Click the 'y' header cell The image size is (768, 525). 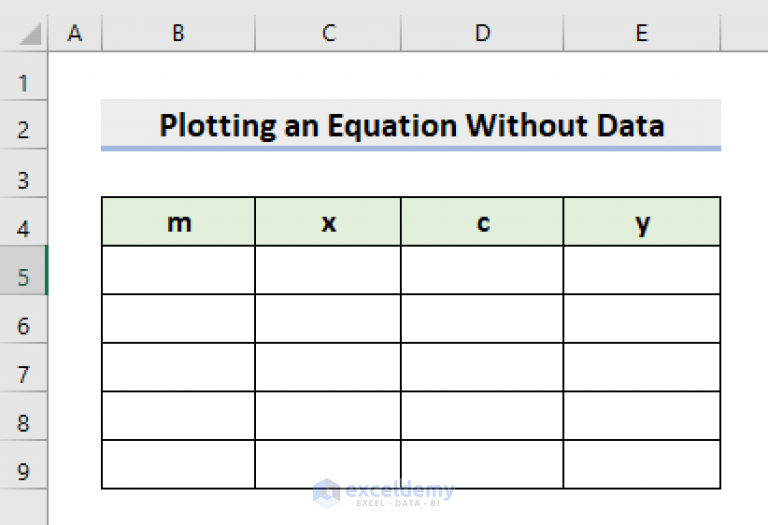641,222
